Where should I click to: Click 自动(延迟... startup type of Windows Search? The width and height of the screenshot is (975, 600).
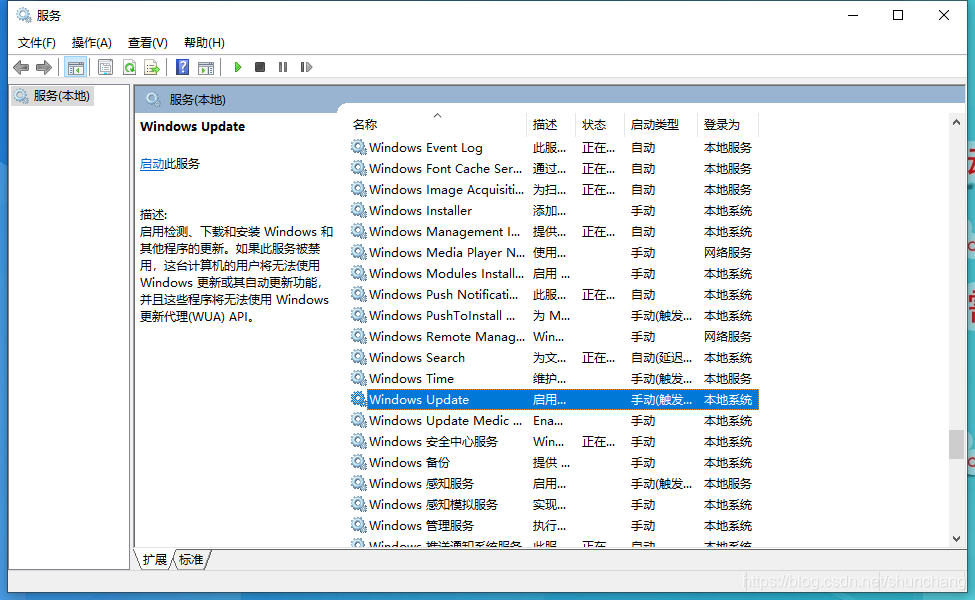point(662,358)
